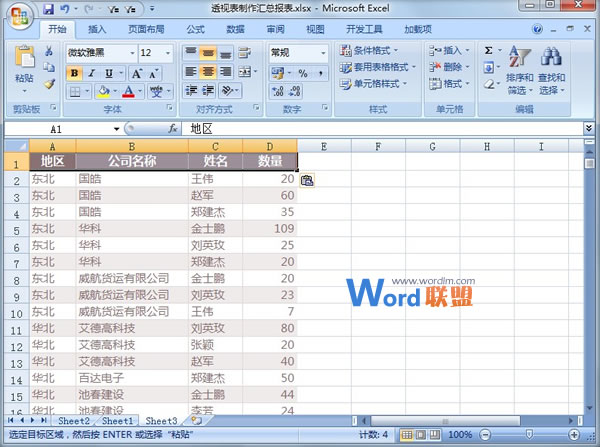Open the 数据 ribbon tab
The width and height of the screenshot is (600, 447).
point(235,29)
